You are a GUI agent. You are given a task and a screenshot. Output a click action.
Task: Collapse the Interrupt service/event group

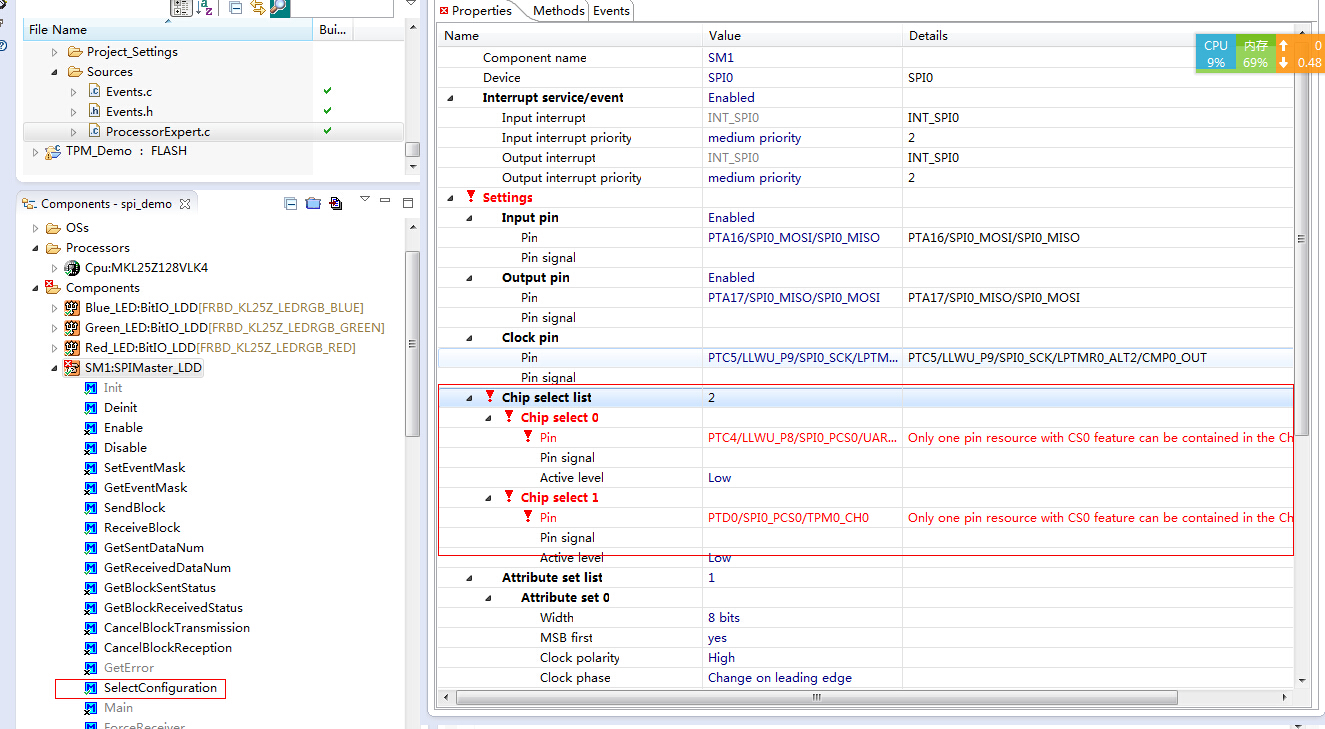(450, 98)
